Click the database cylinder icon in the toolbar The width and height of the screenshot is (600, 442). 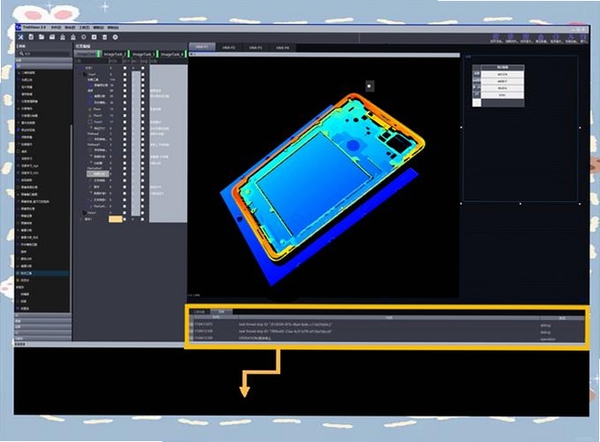(x=104, y=37)
